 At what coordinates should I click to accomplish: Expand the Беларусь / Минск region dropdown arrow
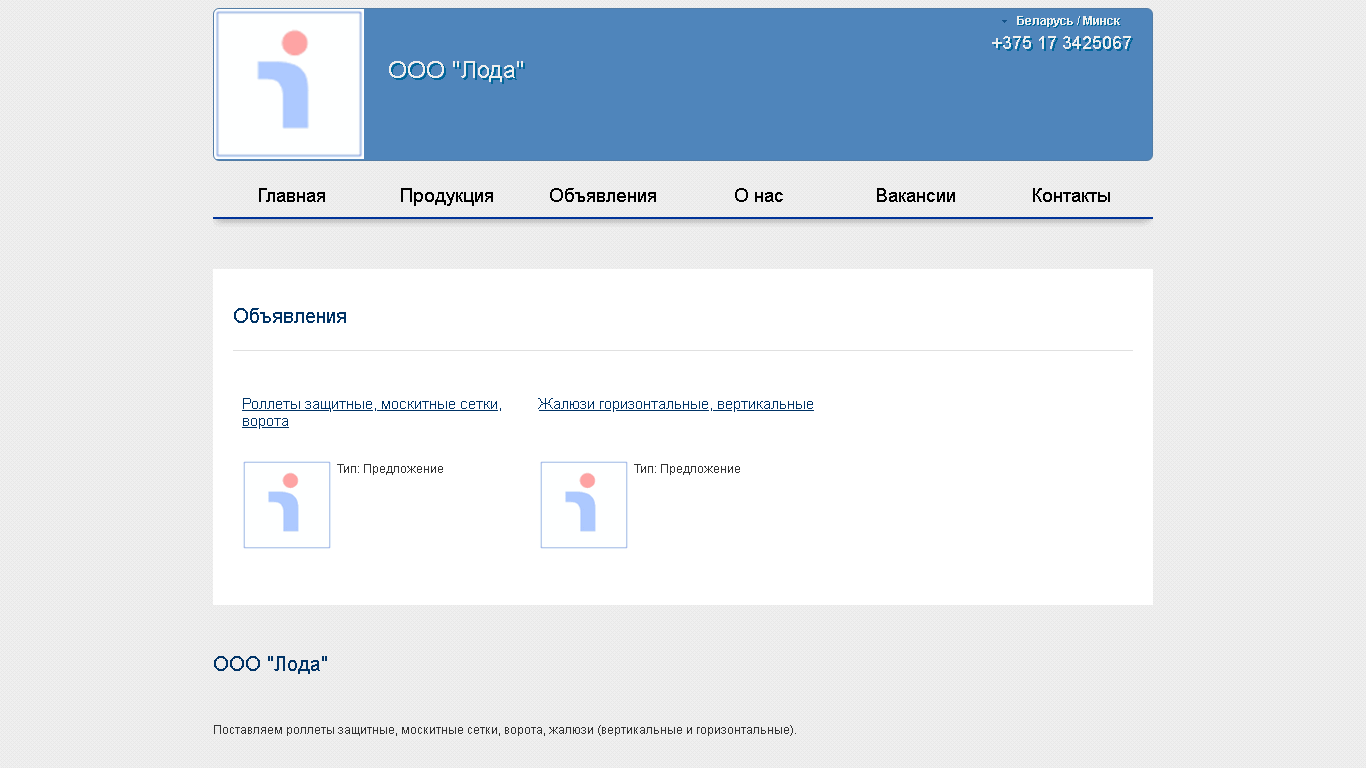[x=1005, y=21]
